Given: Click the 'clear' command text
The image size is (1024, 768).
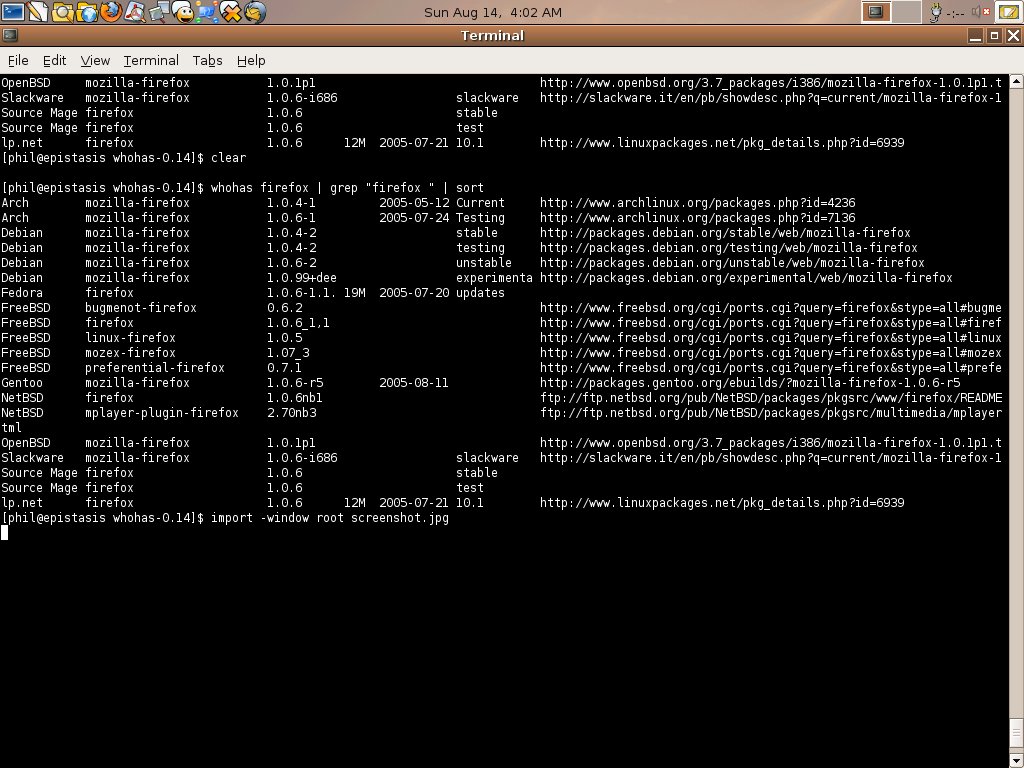Looking at the screenshot, I should point(229,158).
